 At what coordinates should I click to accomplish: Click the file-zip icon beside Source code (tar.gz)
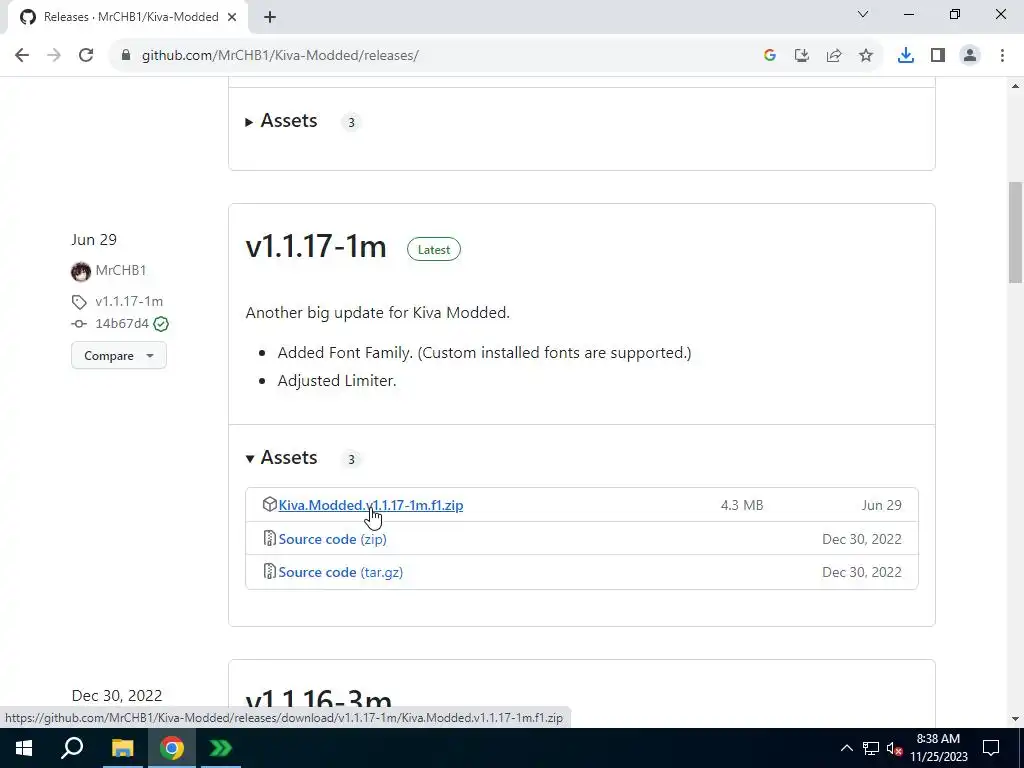pos(269,571)
